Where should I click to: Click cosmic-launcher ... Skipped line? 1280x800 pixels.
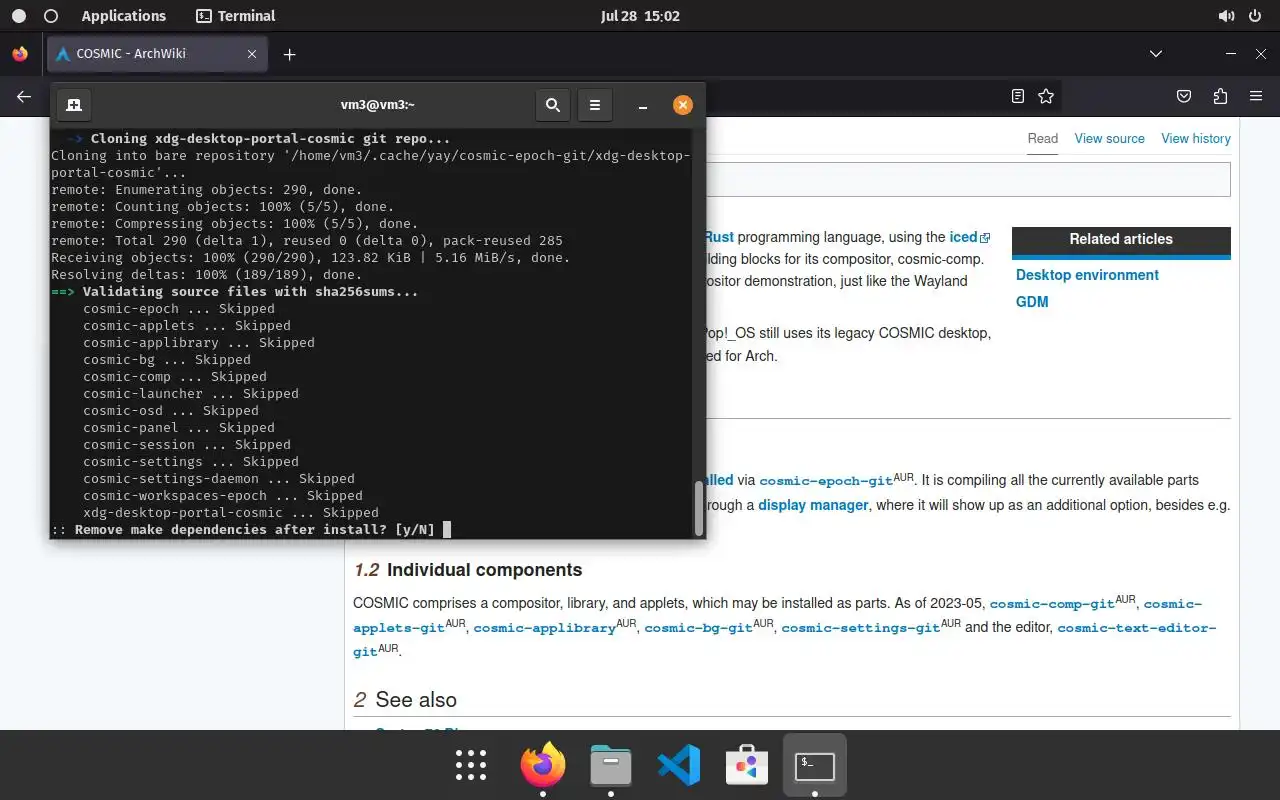click(x=191, y=394)
